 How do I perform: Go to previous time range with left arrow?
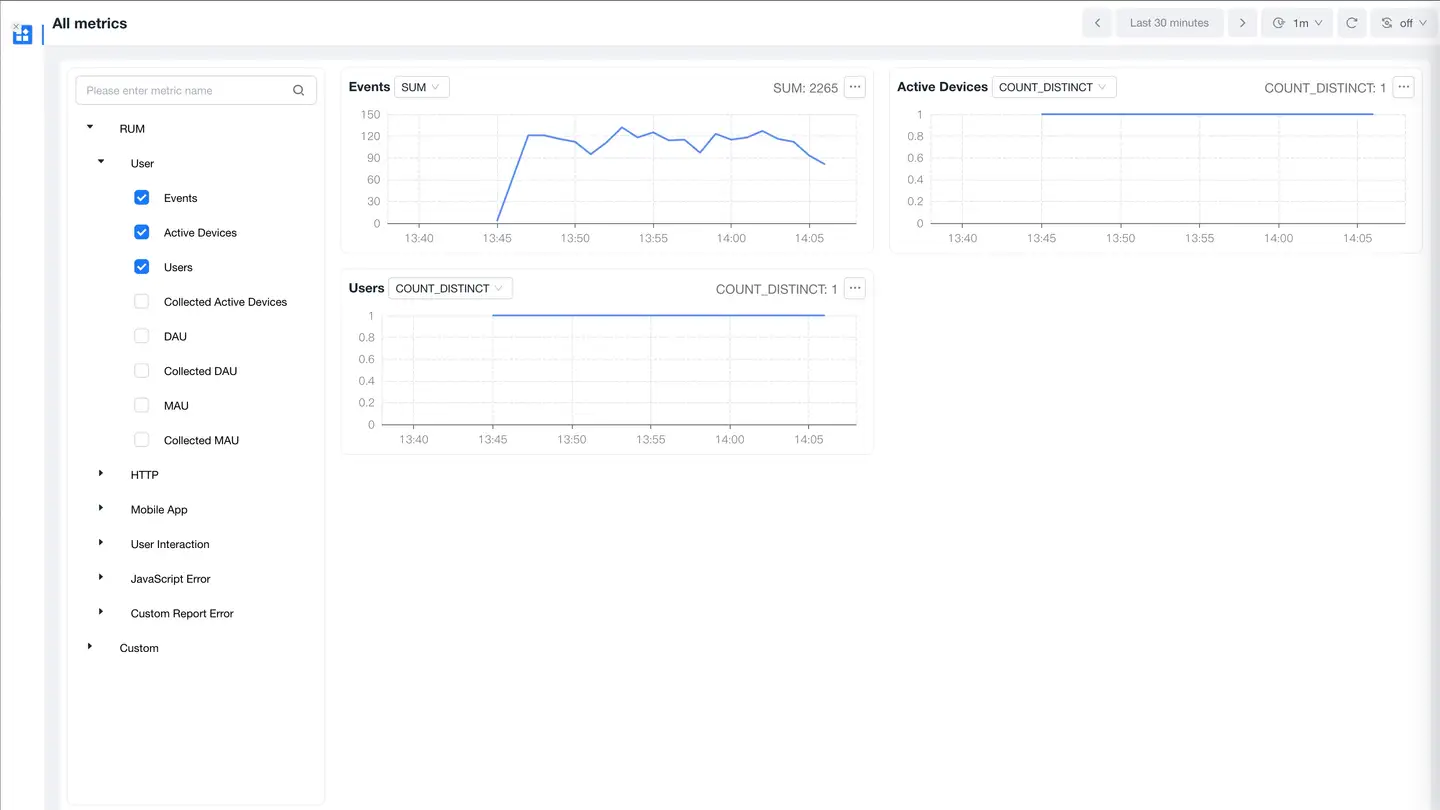point(1097,23)
